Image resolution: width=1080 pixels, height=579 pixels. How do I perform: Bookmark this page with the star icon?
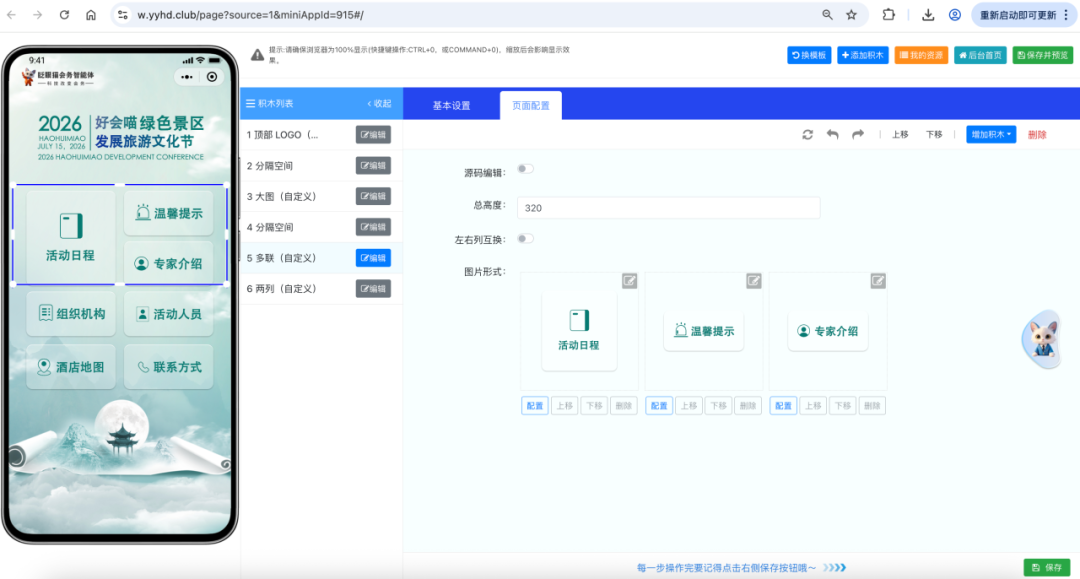852,15
